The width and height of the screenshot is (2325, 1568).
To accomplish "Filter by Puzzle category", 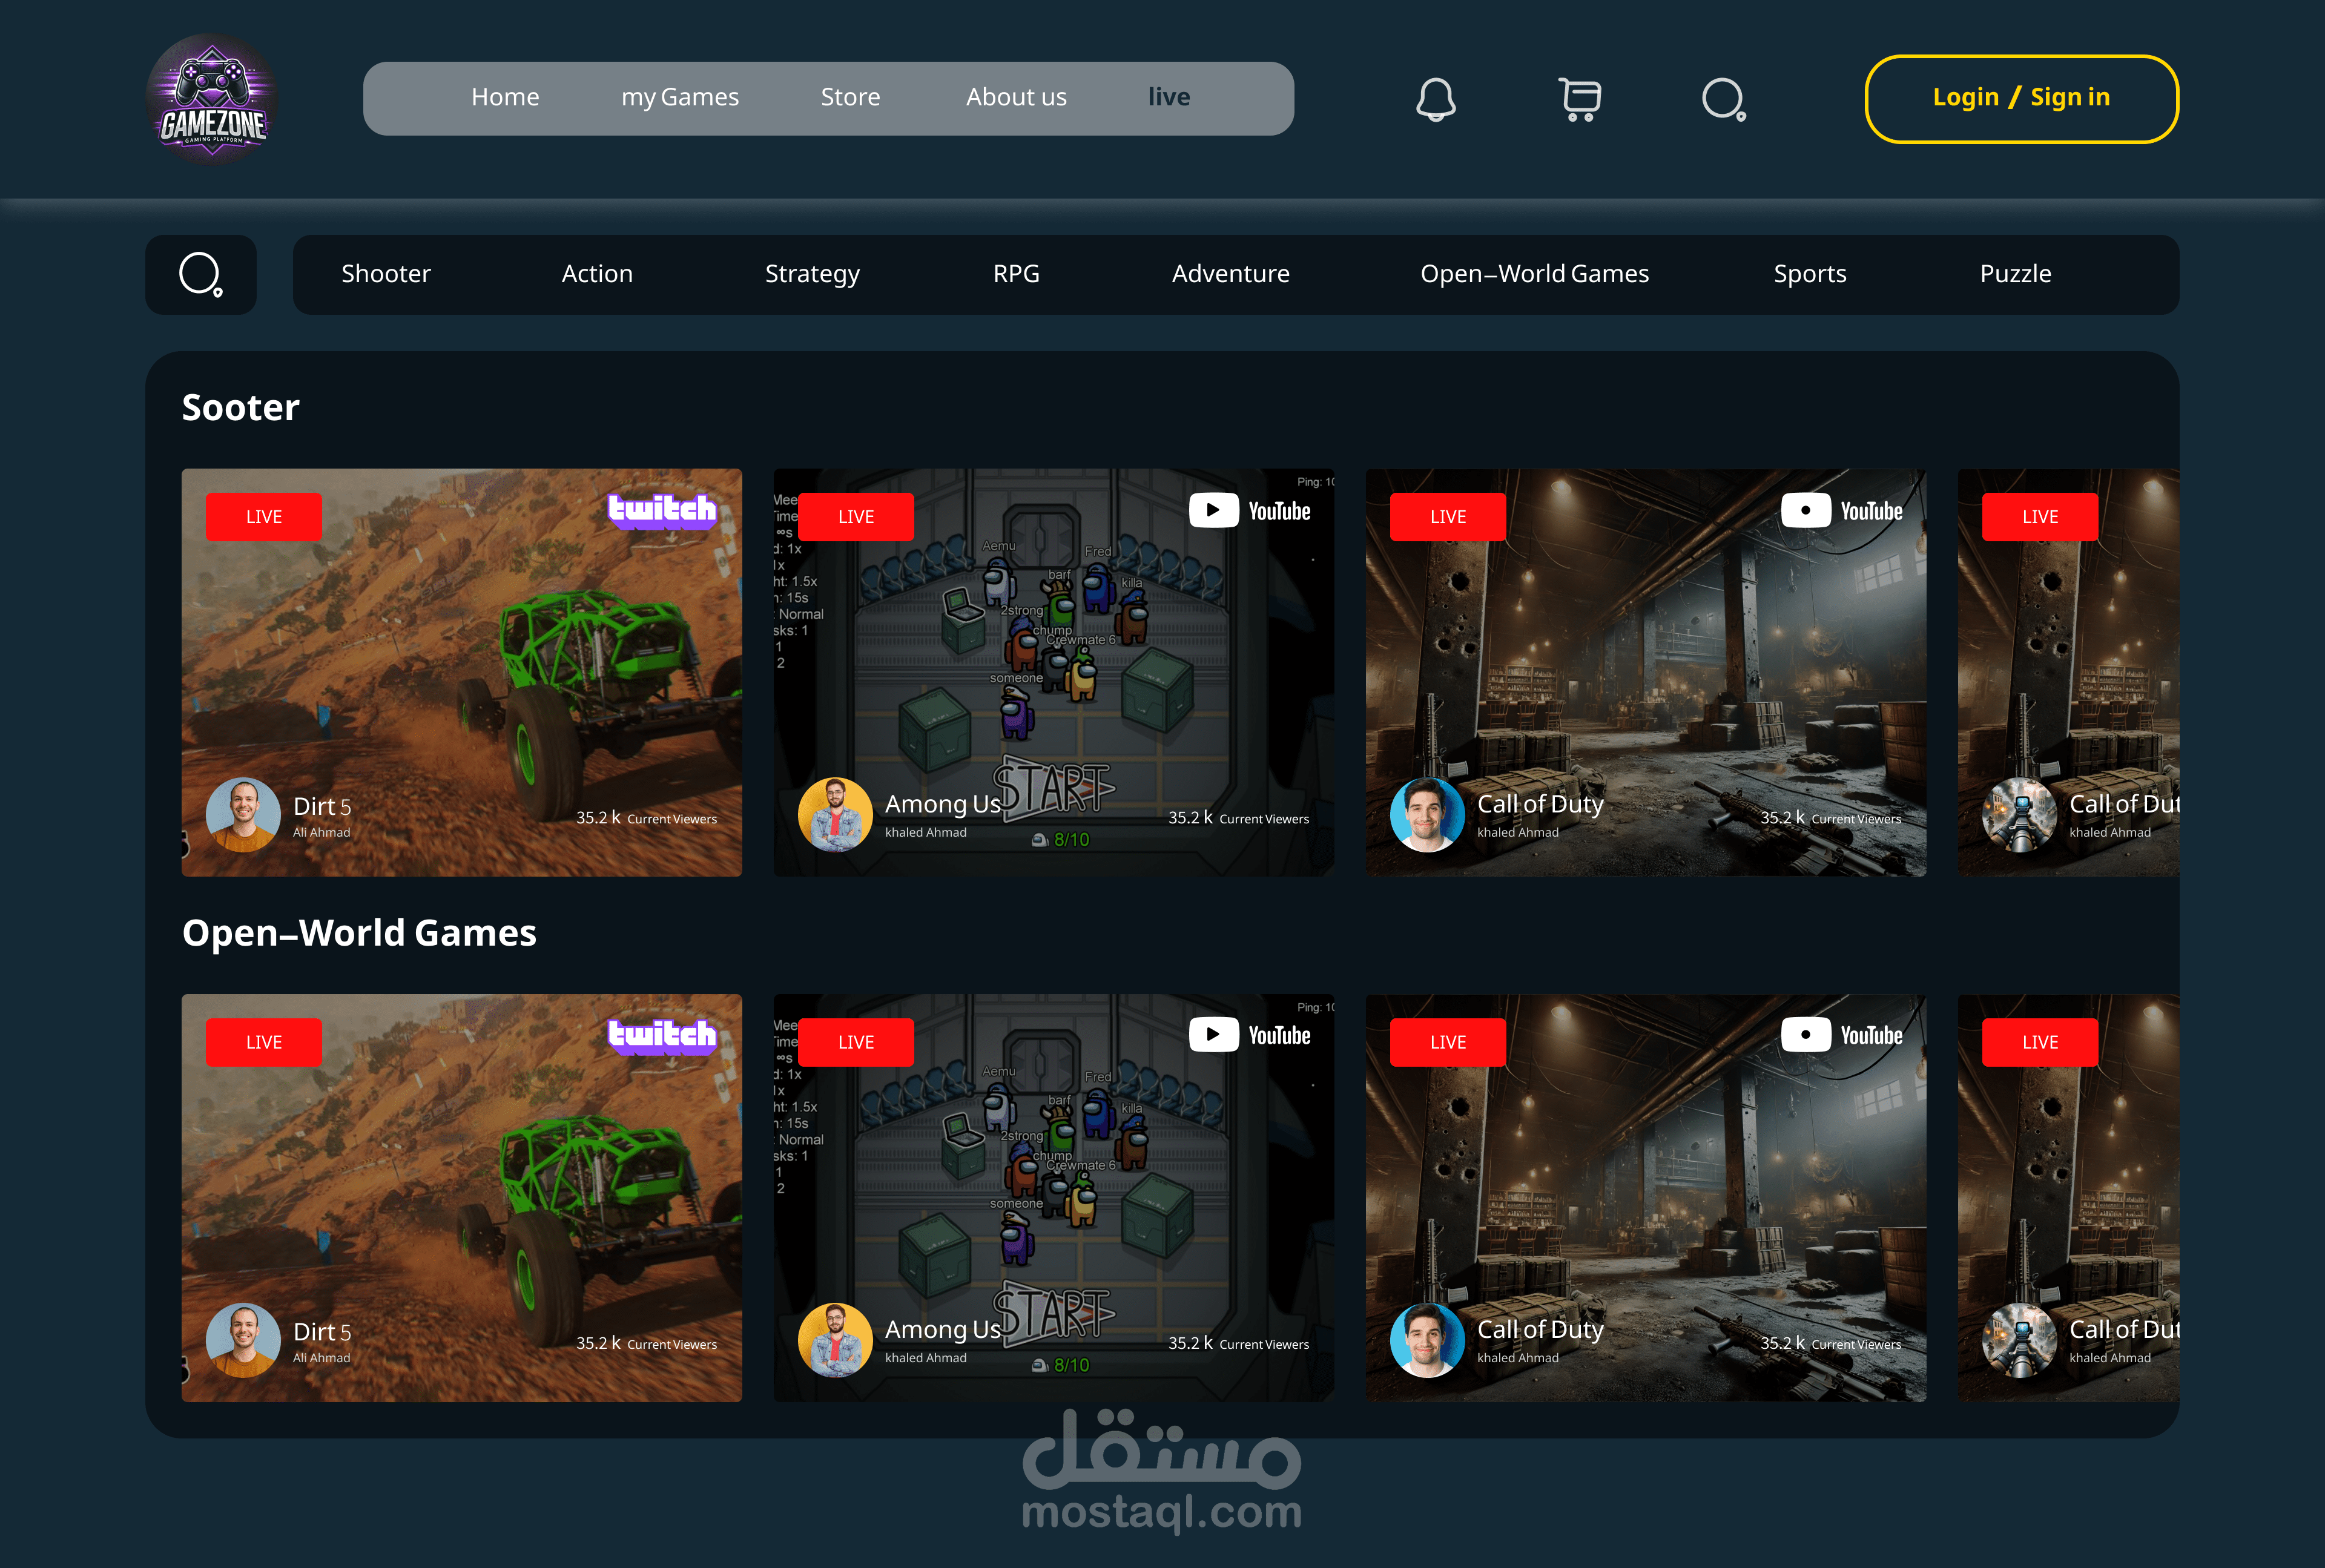I will [2015, 274].
